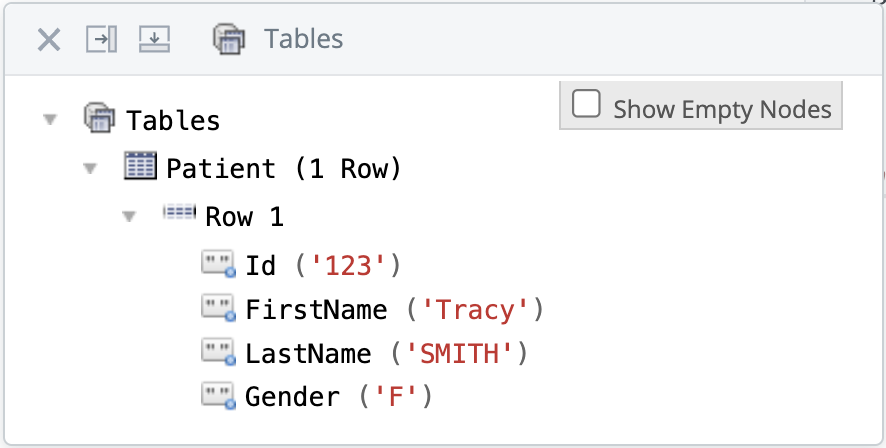Click the Tables database icon in header
The image size is (886, 448).
229,40
